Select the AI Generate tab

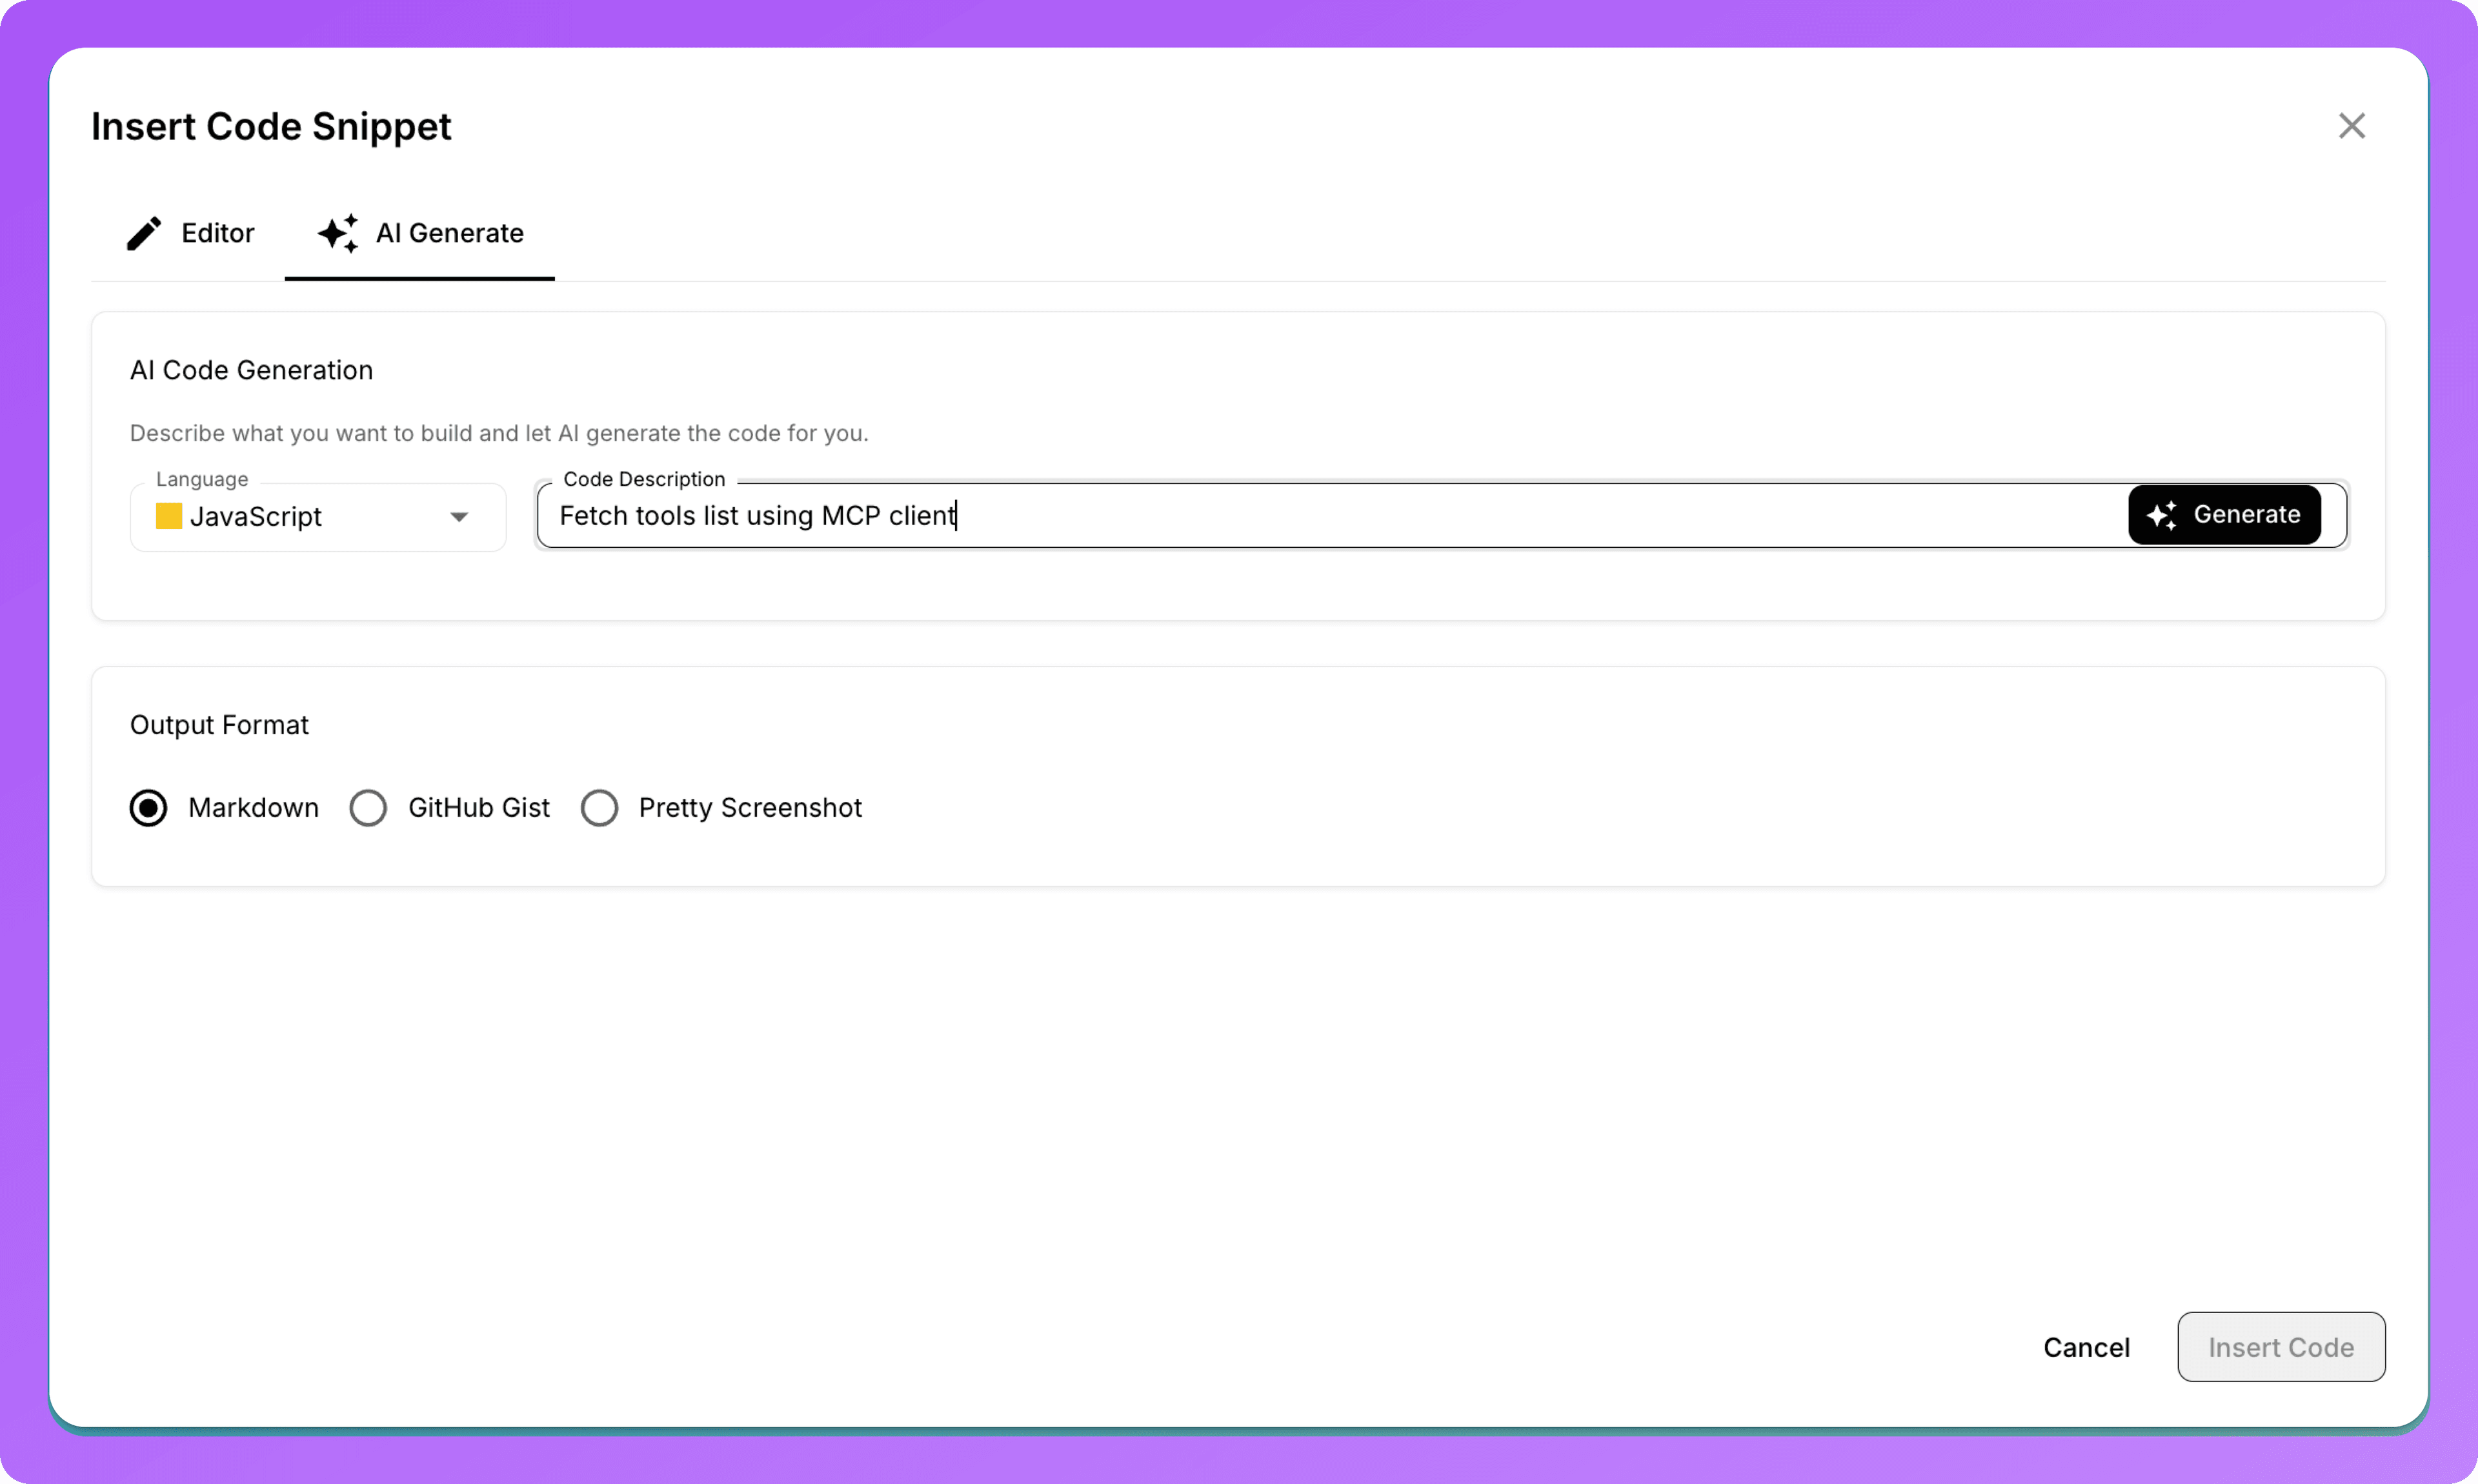420,233
